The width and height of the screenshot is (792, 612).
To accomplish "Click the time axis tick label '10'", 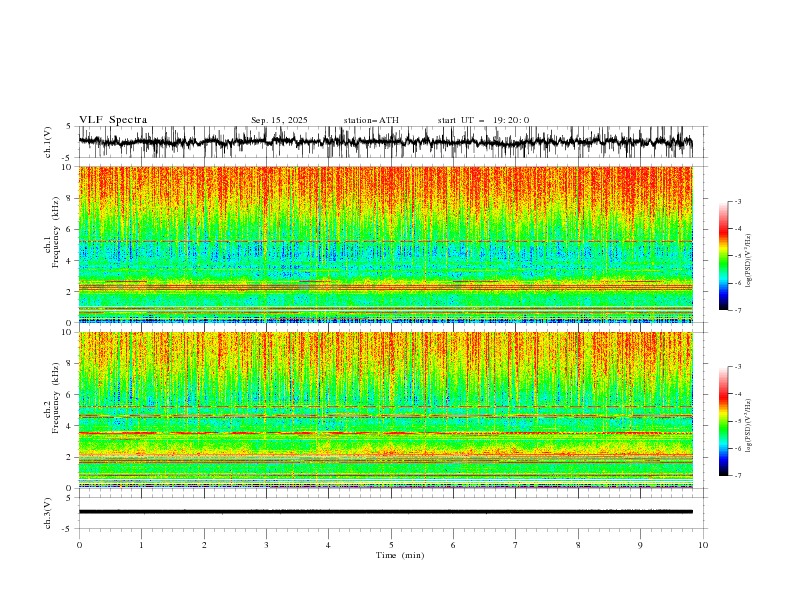I will 703,545.
